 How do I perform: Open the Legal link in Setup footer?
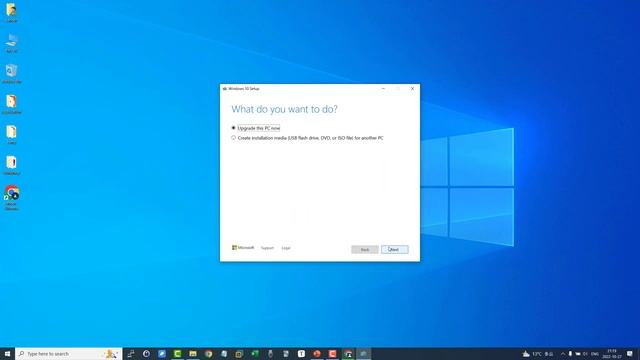coord(286,248)
